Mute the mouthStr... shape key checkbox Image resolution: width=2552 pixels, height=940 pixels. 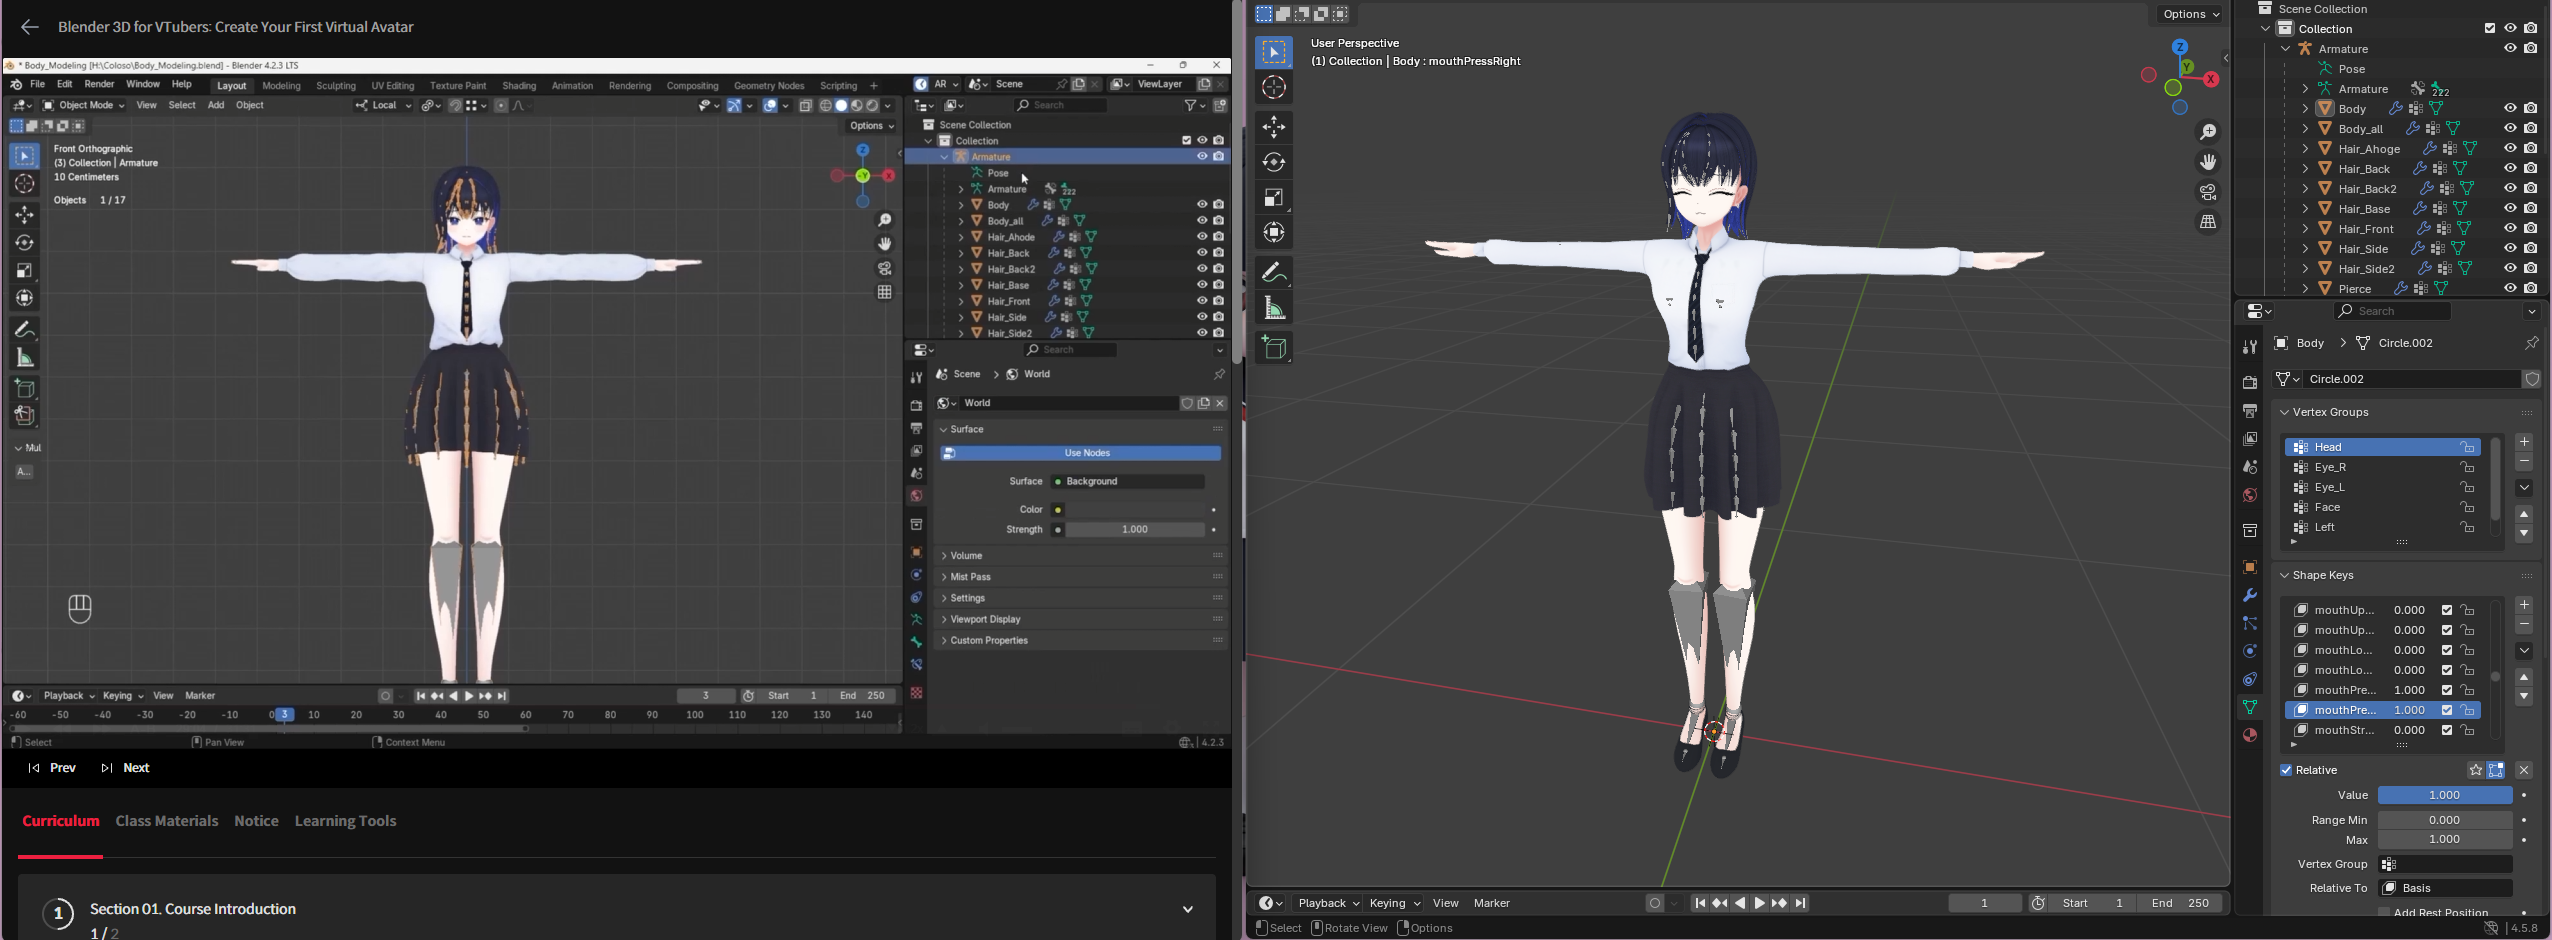(2447, 730)
